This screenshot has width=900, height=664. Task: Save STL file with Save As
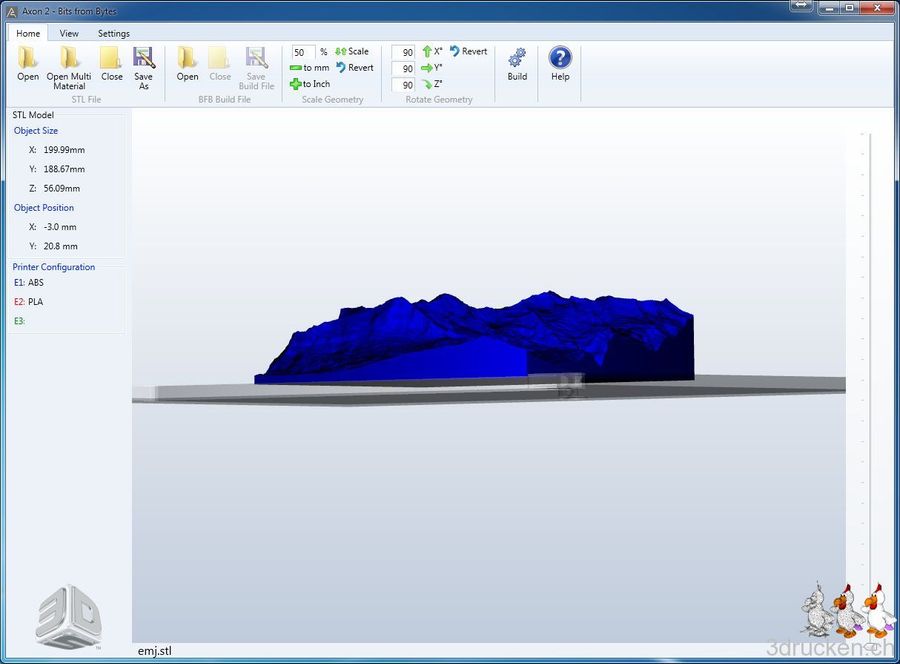143,68
